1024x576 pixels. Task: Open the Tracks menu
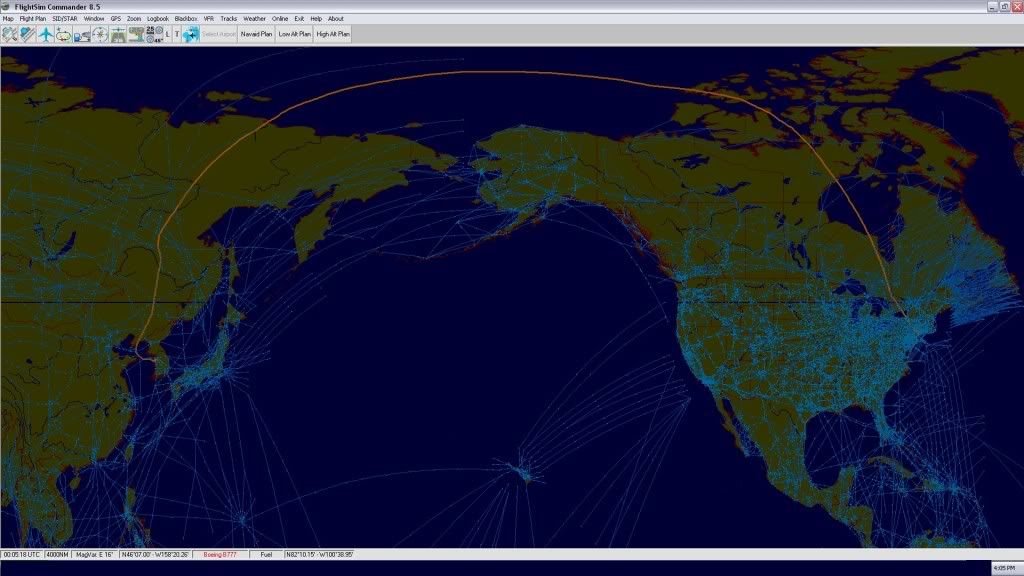click(229, 19)
